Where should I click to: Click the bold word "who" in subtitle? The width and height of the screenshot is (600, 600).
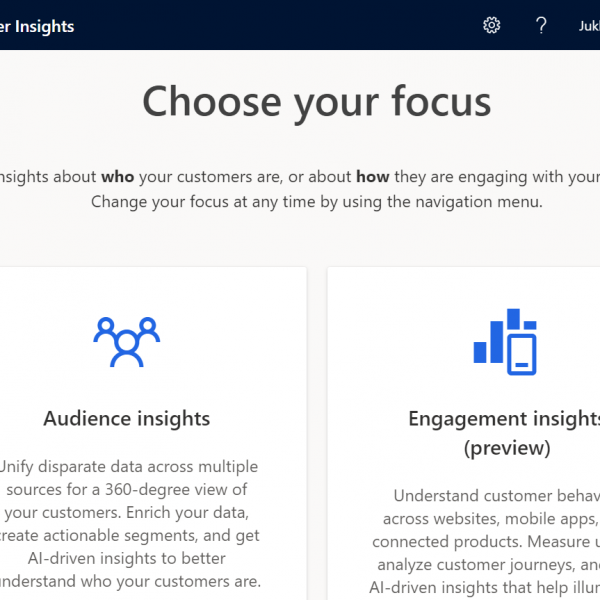pyautogui.click(x=117, y=177)
